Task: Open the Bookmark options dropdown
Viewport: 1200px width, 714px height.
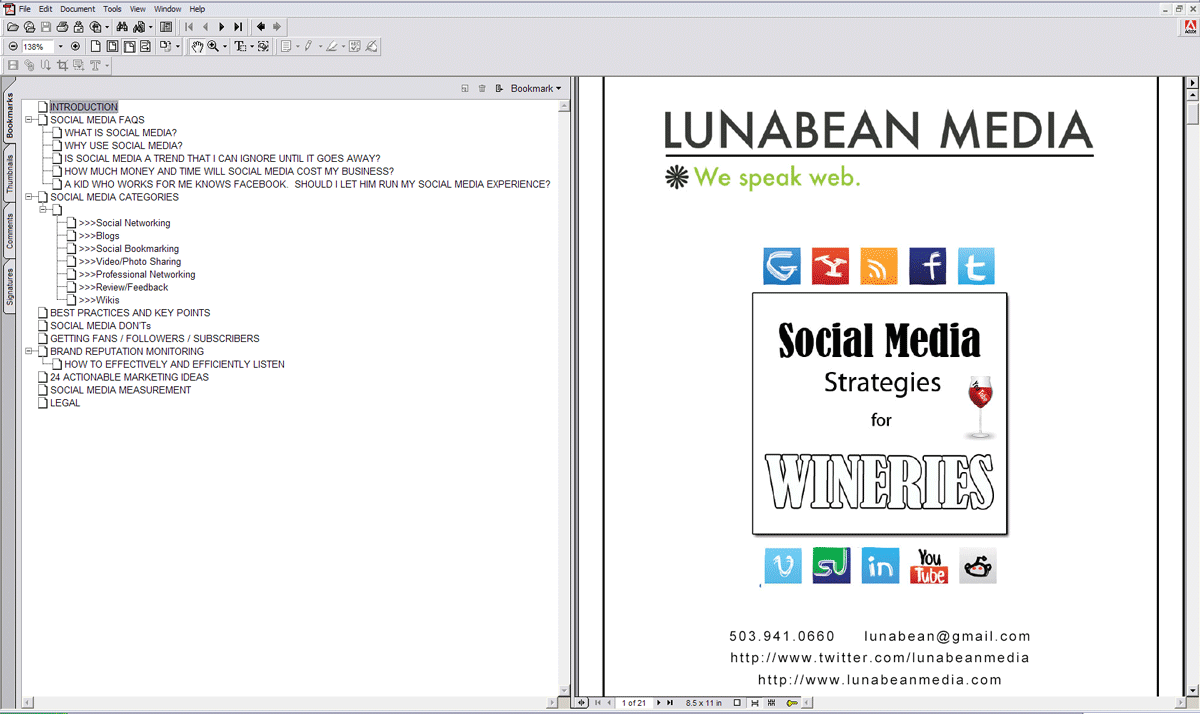Action: click(x=536, y=88)
